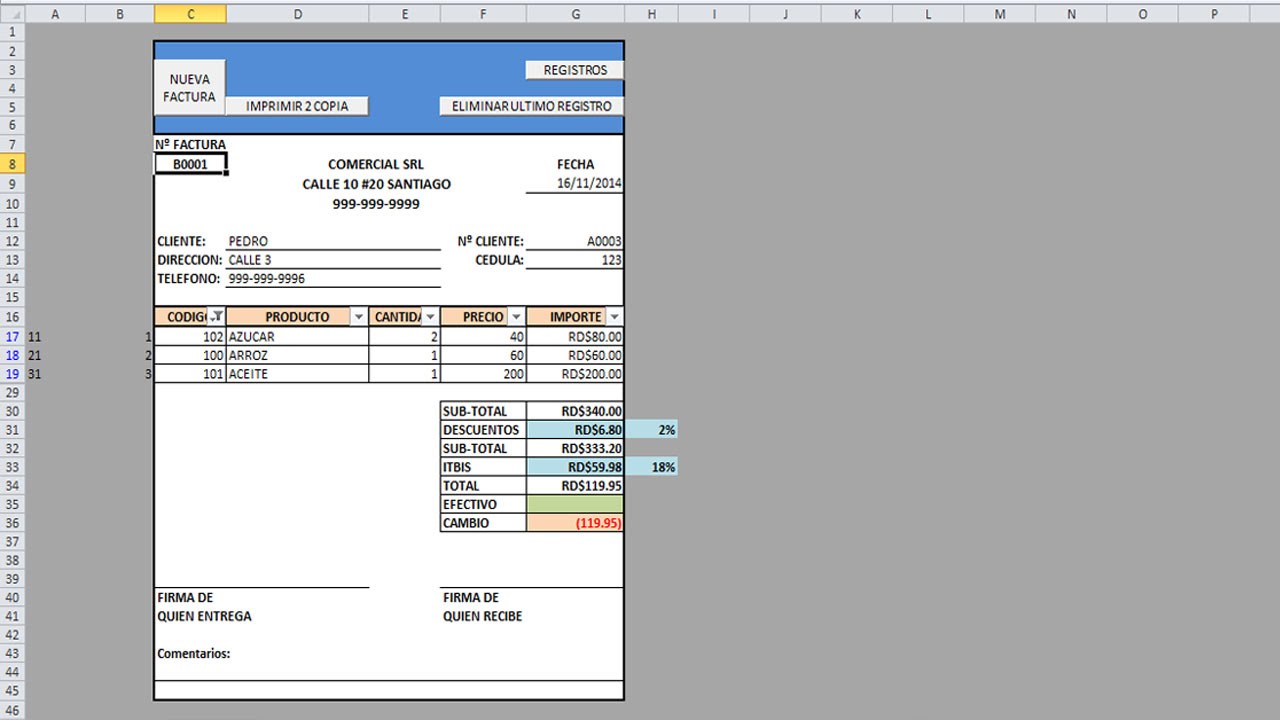Select the COMERCIAL SRL title cell
Image resolution: width=1280 pixels, height=720 pixels.
(376, 165)
